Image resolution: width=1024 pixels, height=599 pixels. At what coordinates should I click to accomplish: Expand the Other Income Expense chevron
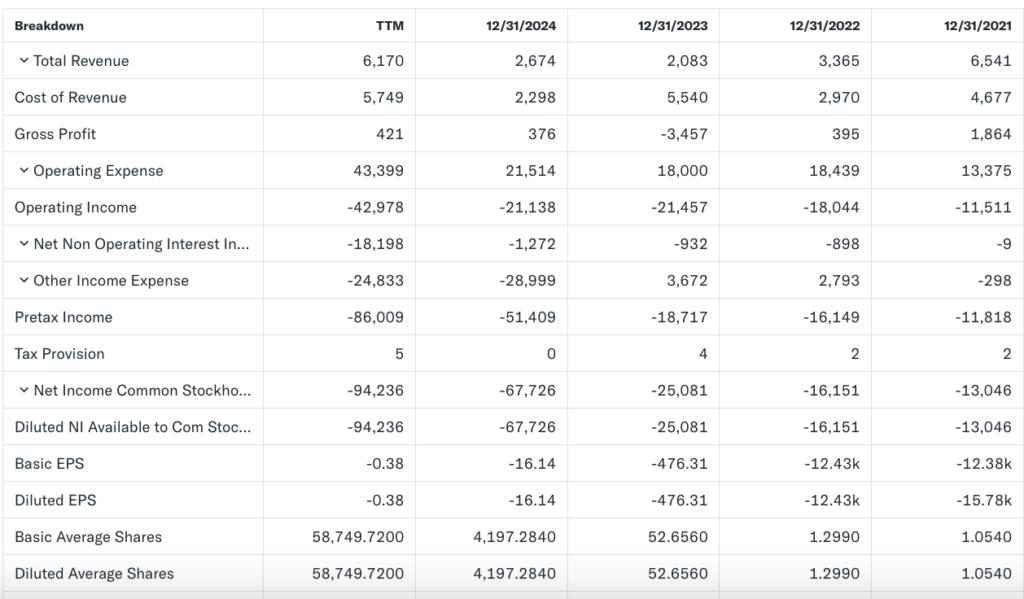(x=24, y=281)
